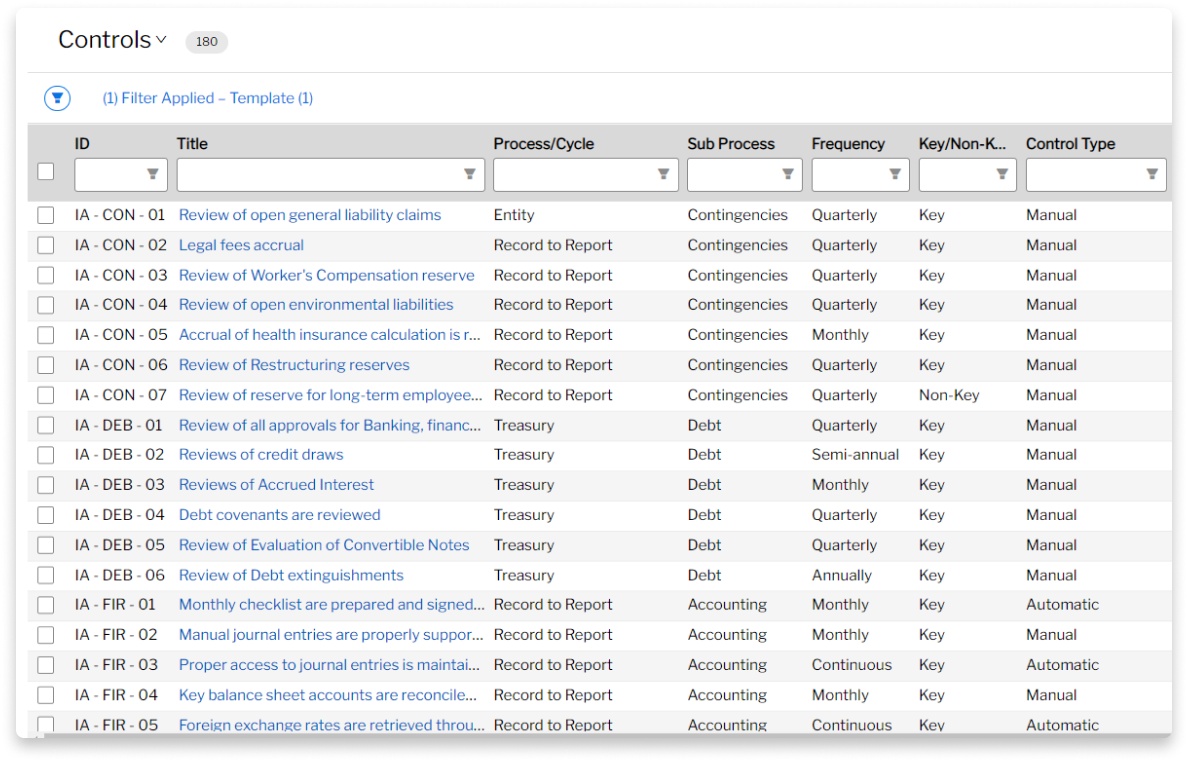Check the row IA - FIR - 02
Image resolution: width=1188 pixels, height=762 pixels.
click(x=45, y=636)
